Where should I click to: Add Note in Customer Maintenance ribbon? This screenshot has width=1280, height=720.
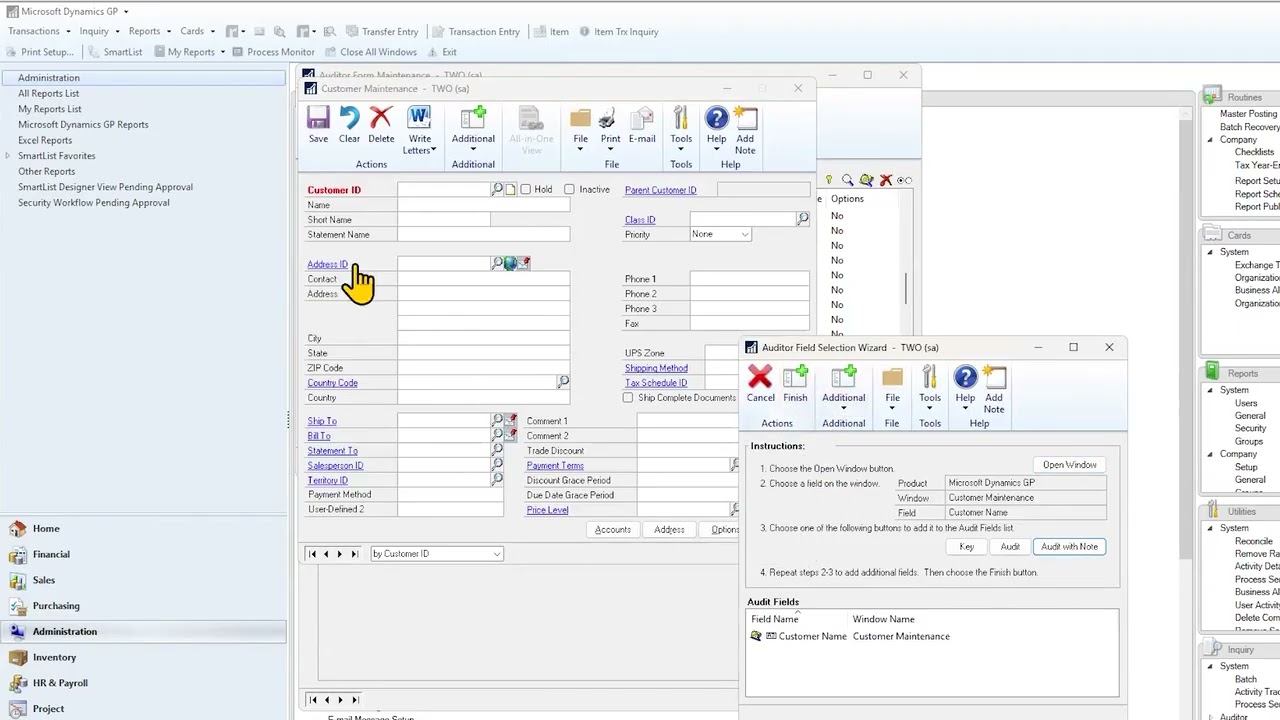[745, 131]
